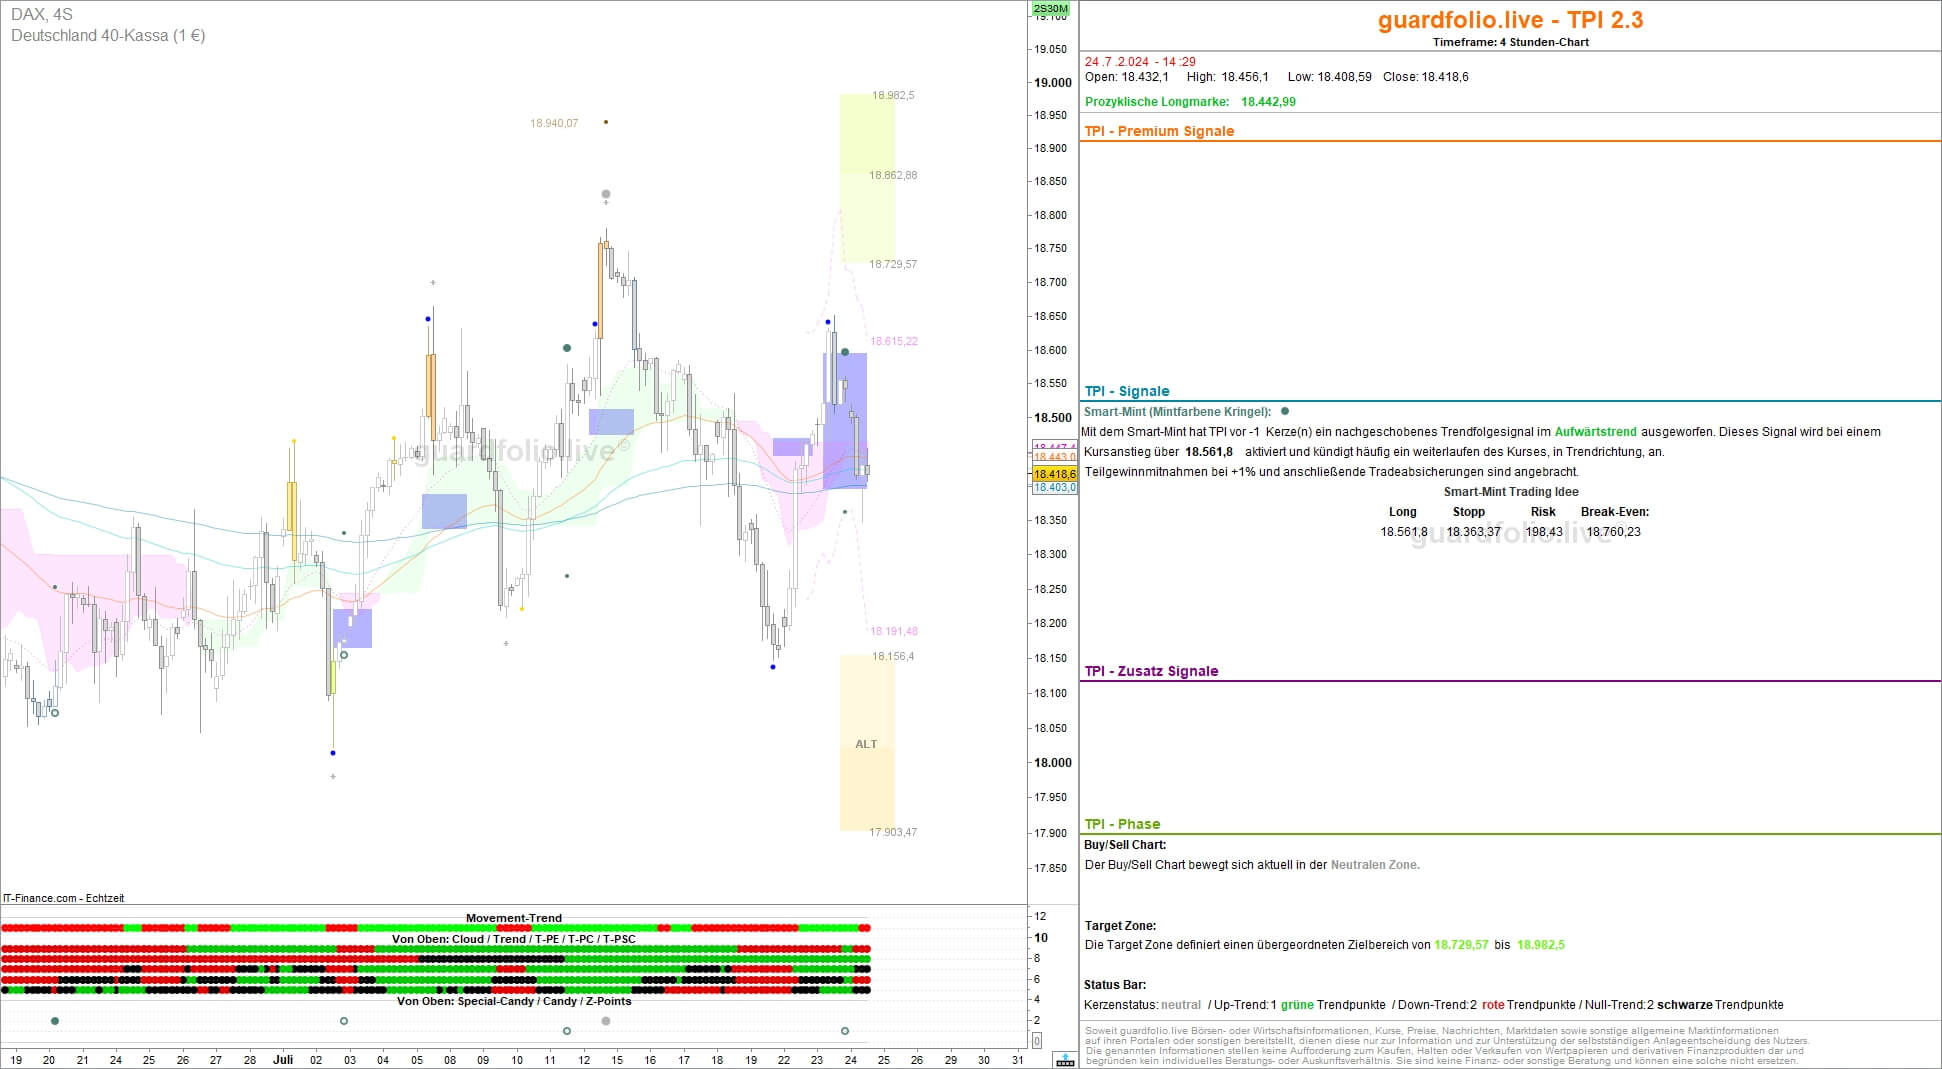The image size is (1942, 1069).
Task: Click the Prozyklische Longmarke value 18.442,99
Action: (x=1268, y=102)
